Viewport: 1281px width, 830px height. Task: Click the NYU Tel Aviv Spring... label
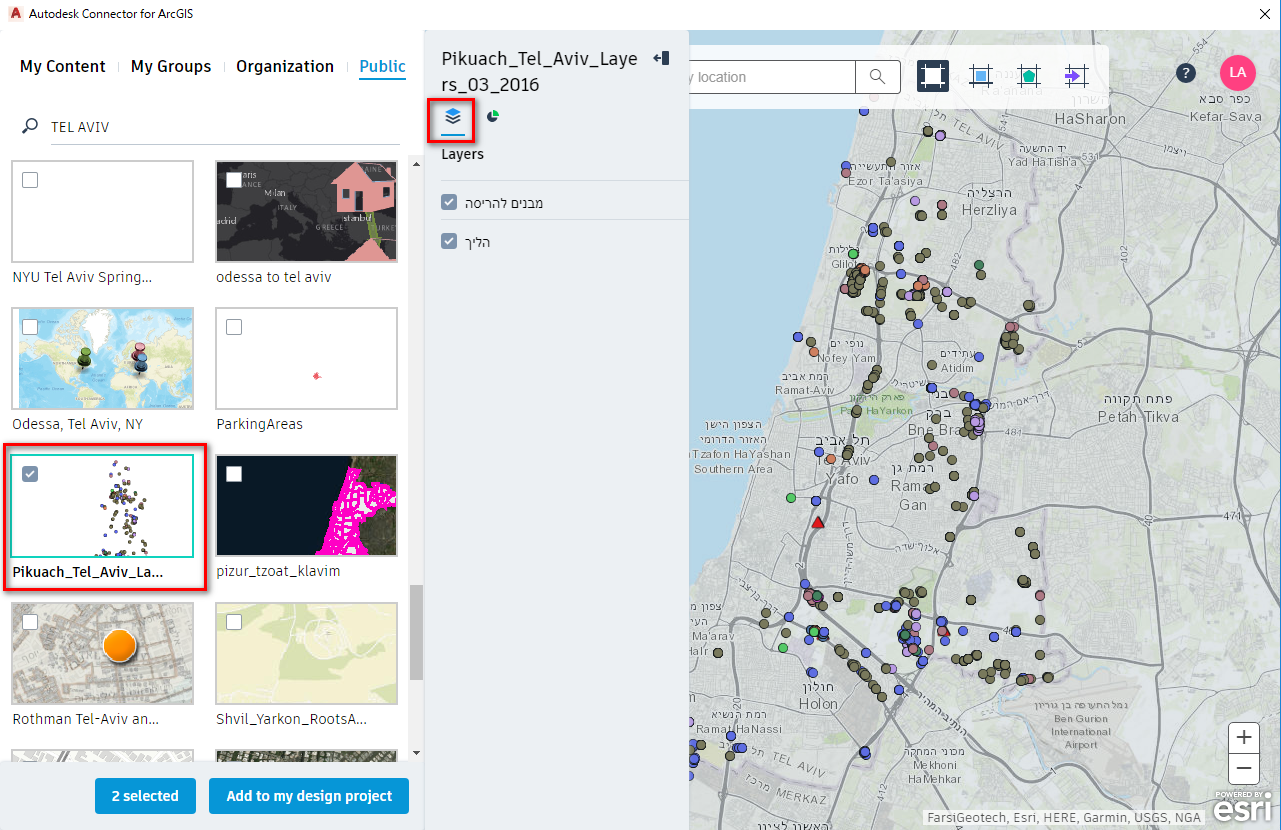click(82, 277)
